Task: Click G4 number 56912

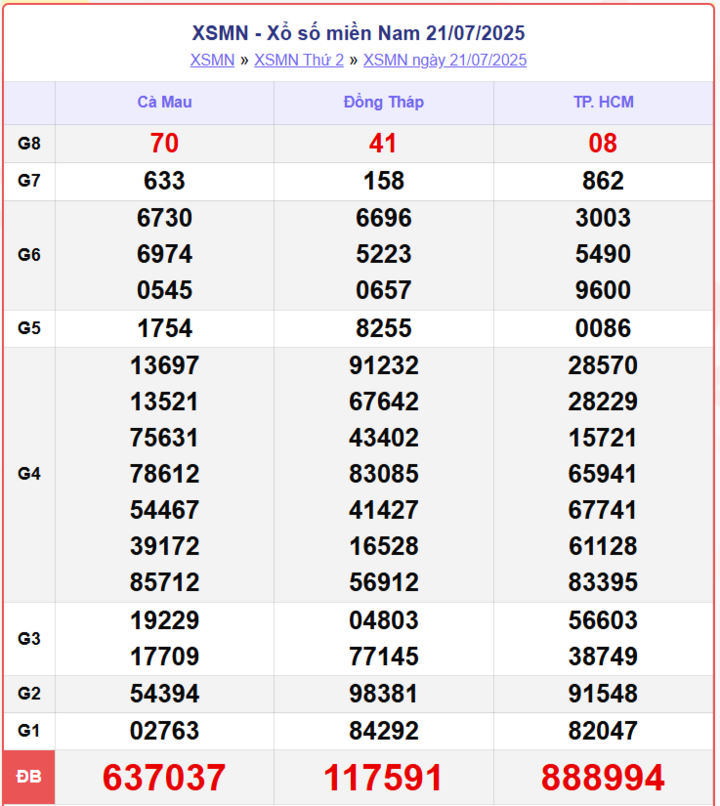Action: pyautogui.click(x=384, y=582)
